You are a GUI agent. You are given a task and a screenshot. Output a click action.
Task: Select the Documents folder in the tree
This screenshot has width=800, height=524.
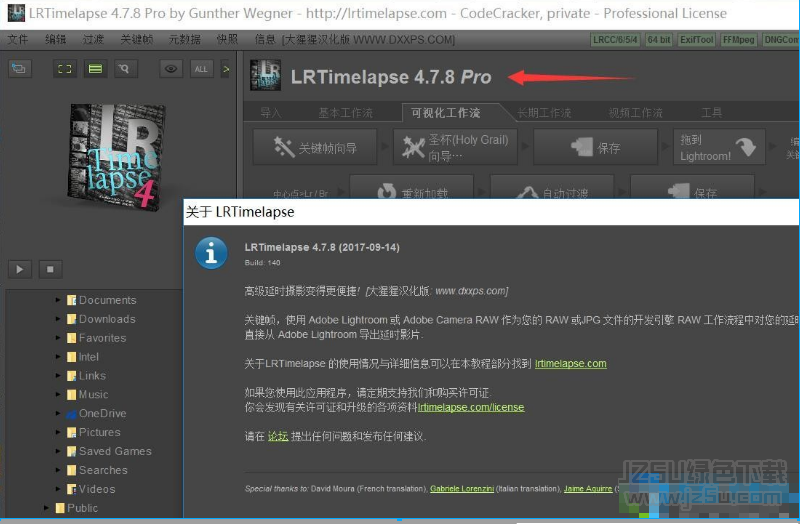point(102,300)
